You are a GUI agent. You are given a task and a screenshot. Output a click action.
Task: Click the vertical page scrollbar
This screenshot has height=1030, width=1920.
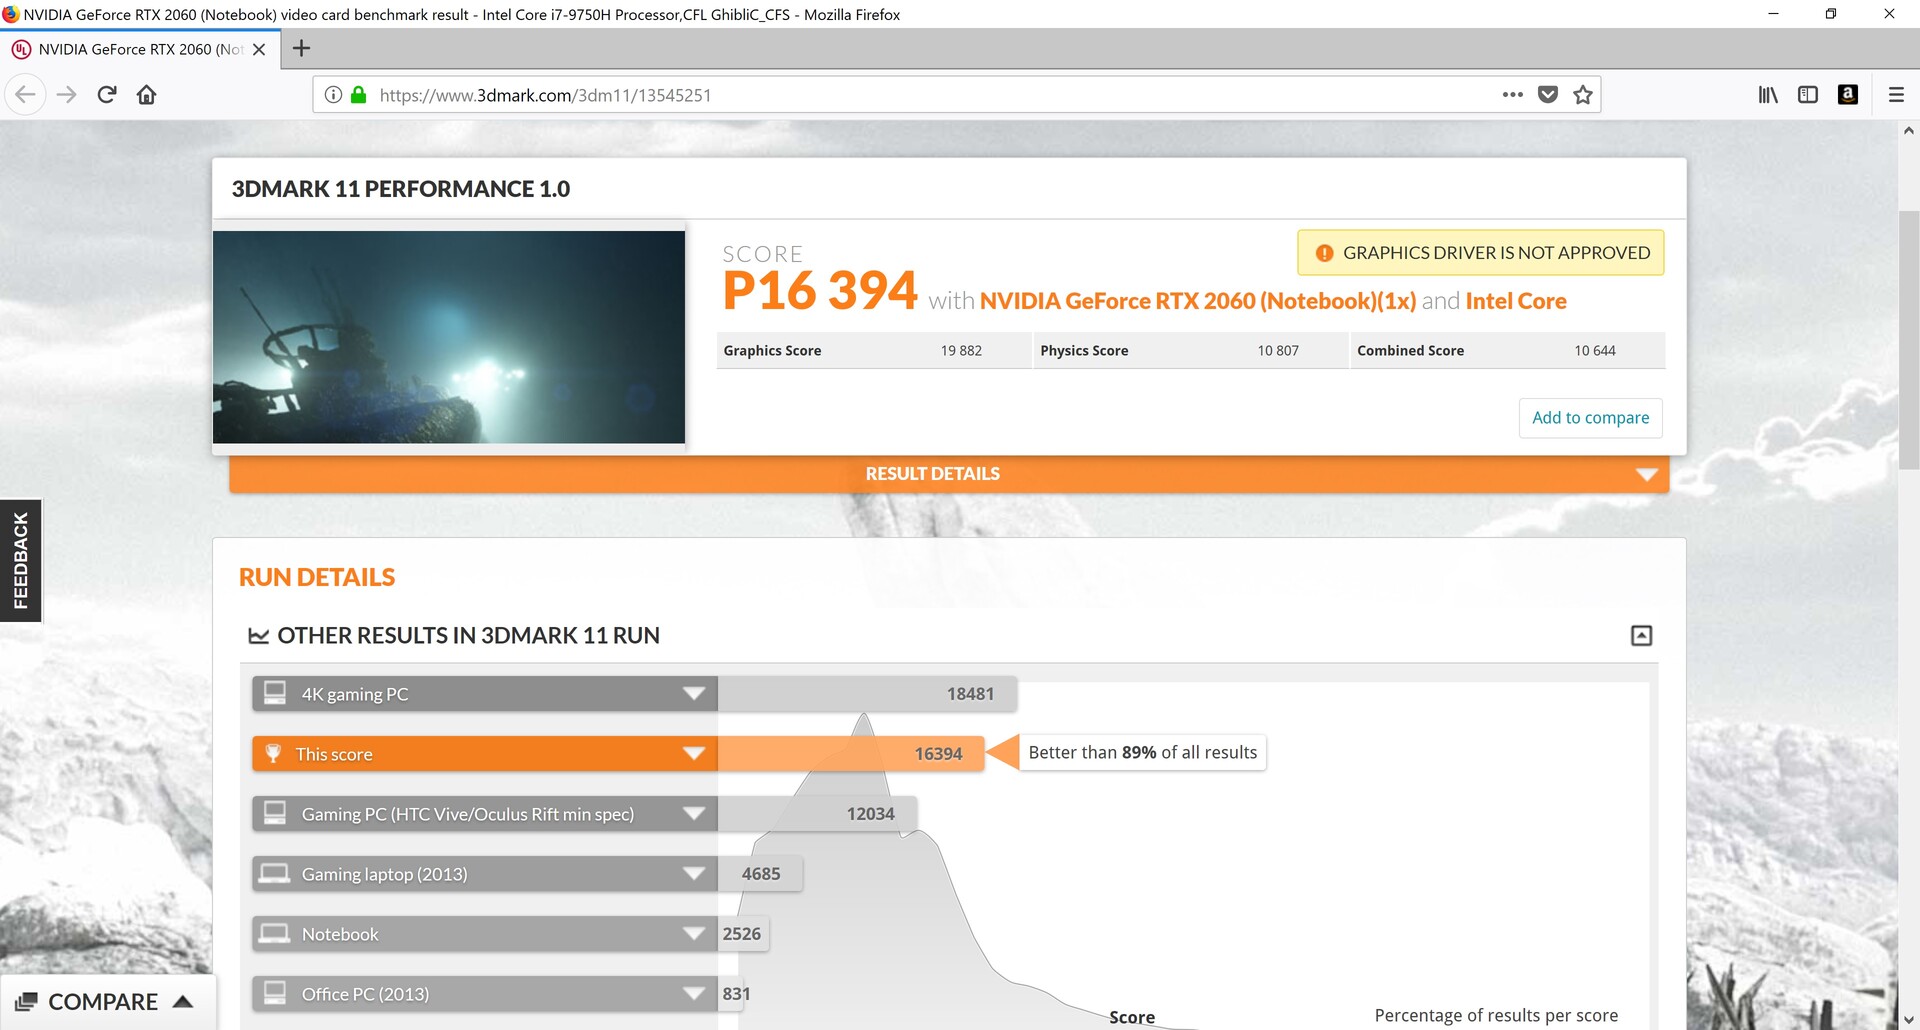coord(1908,340)
